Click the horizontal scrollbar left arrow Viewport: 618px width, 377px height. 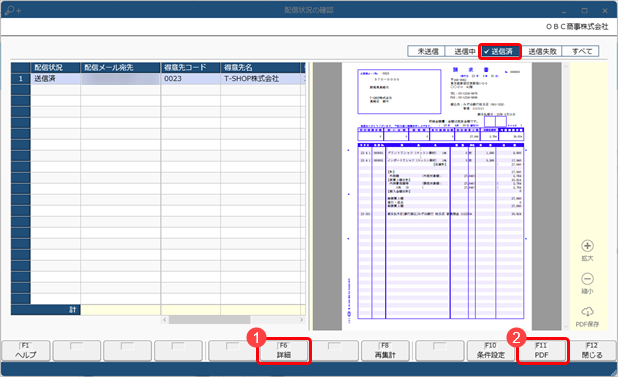(165, 319)
